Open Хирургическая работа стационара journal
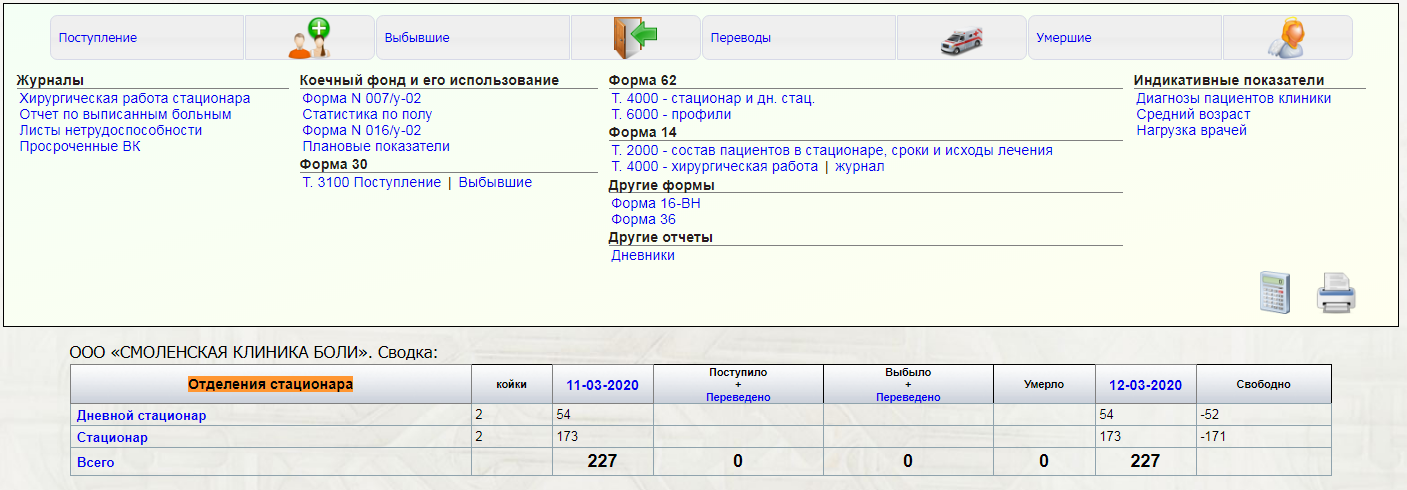 (x=135, y=98)
